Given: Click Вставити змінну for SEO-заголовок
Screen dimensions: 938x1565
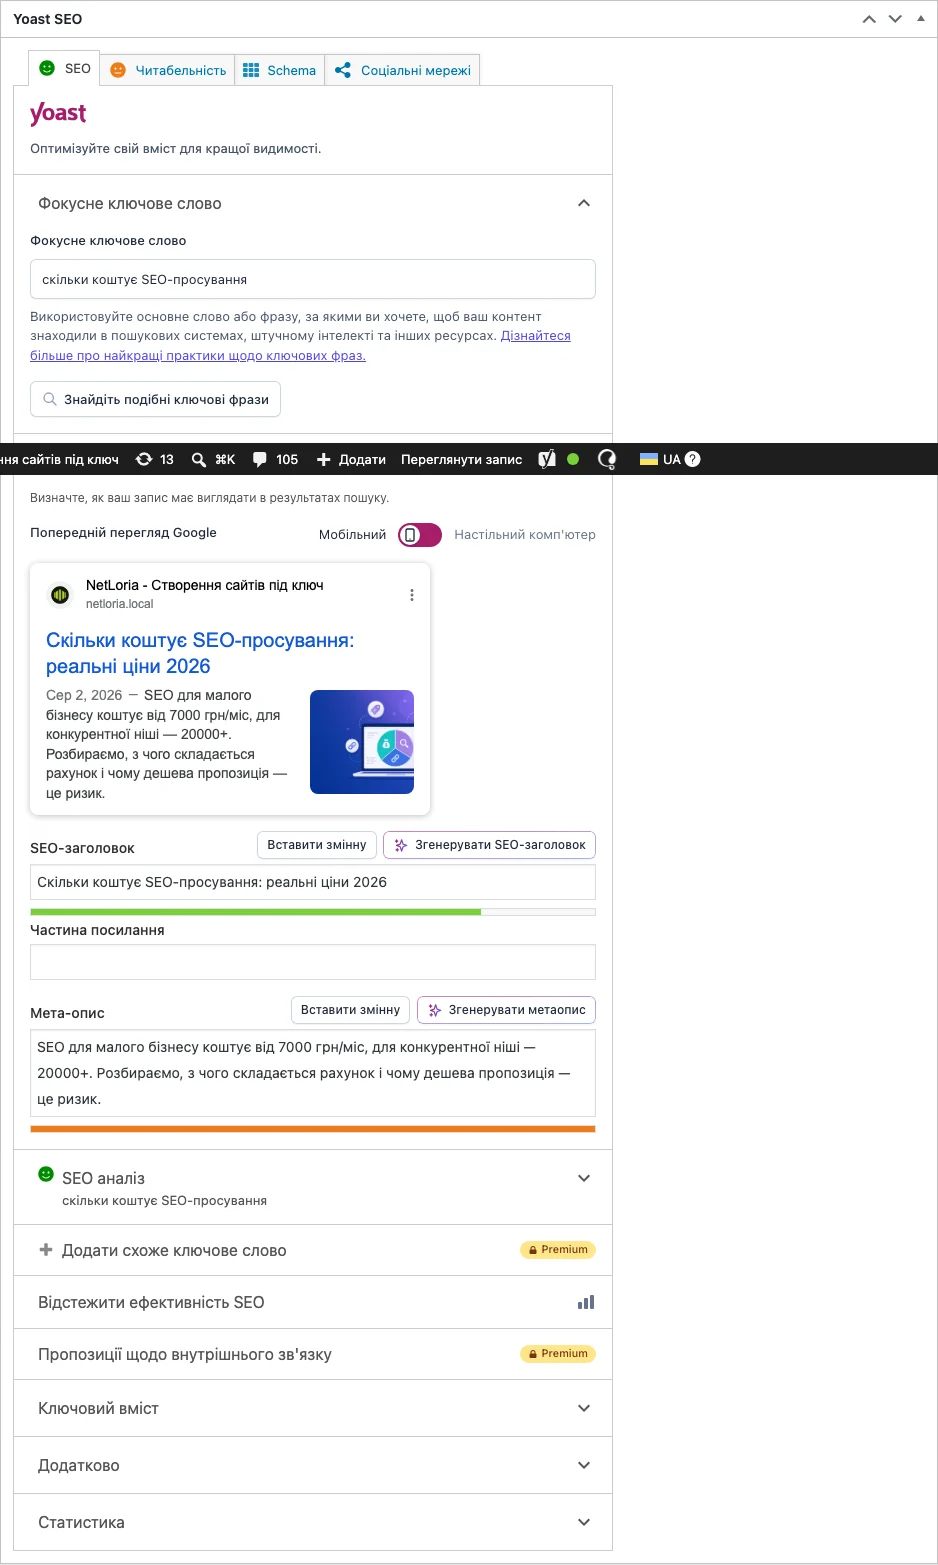Looking at the screenshot, I should (x=317, y=845).
